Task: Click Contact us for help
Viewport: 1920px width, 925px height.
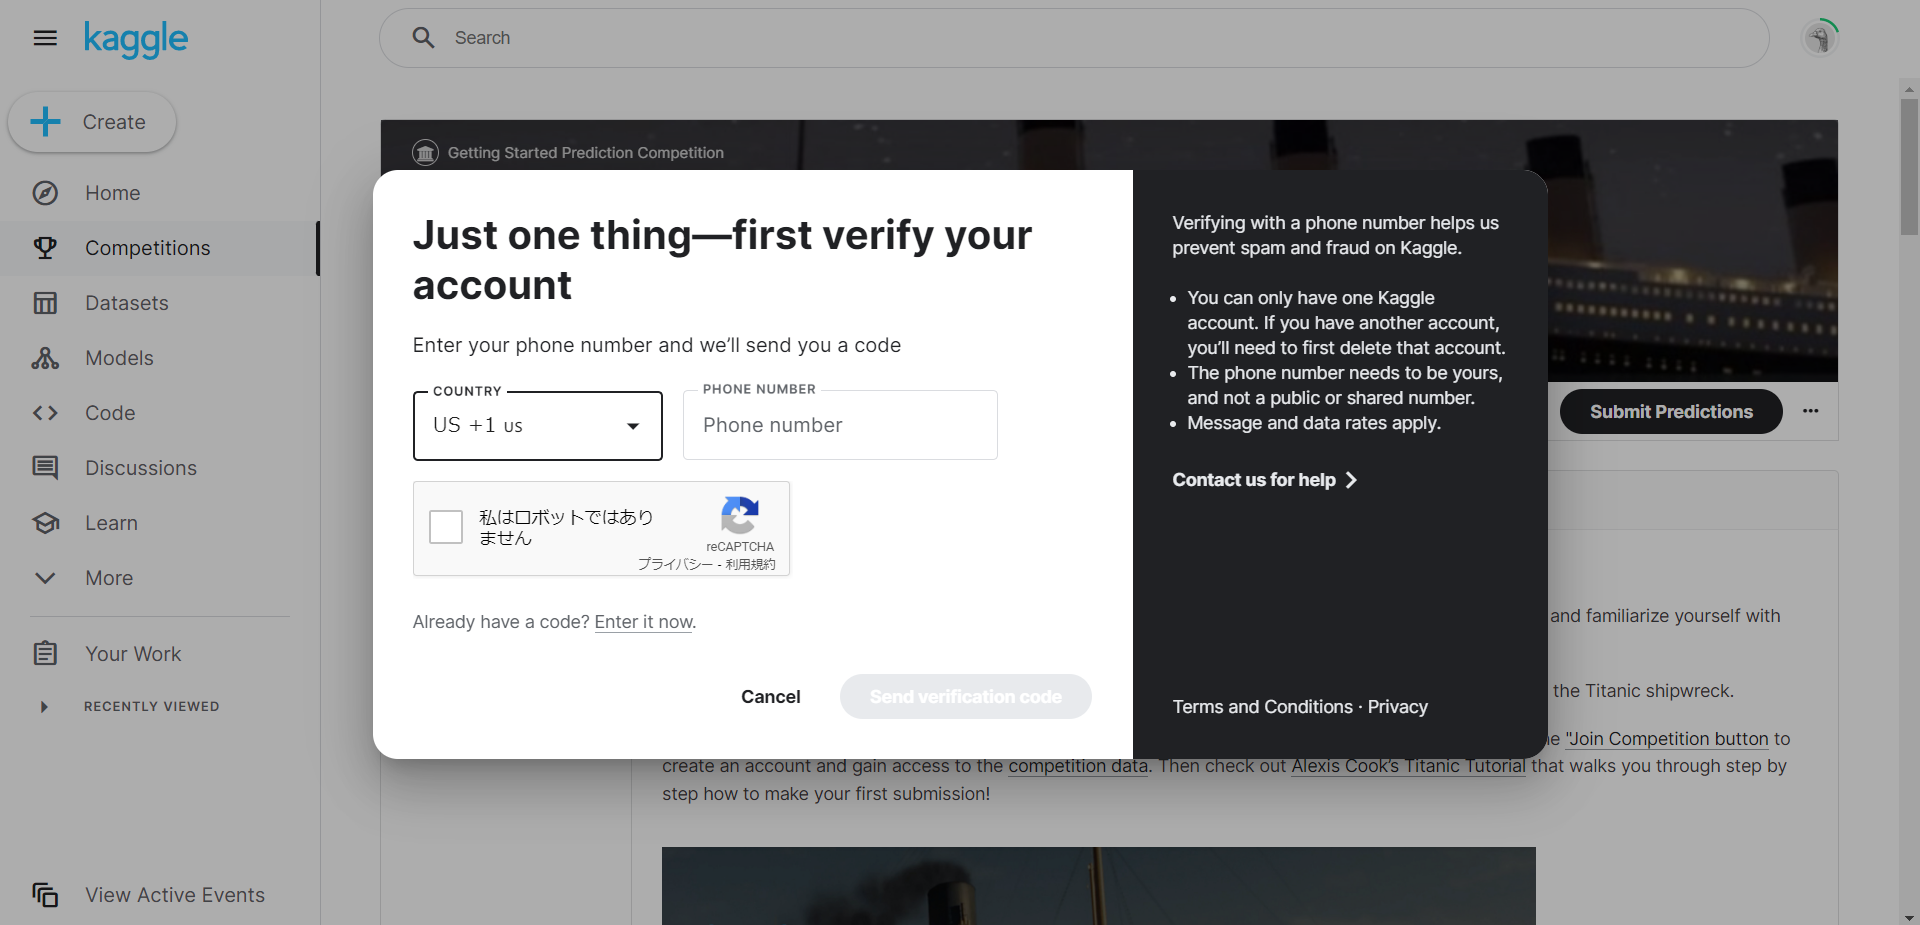Action: point(1264,480)
